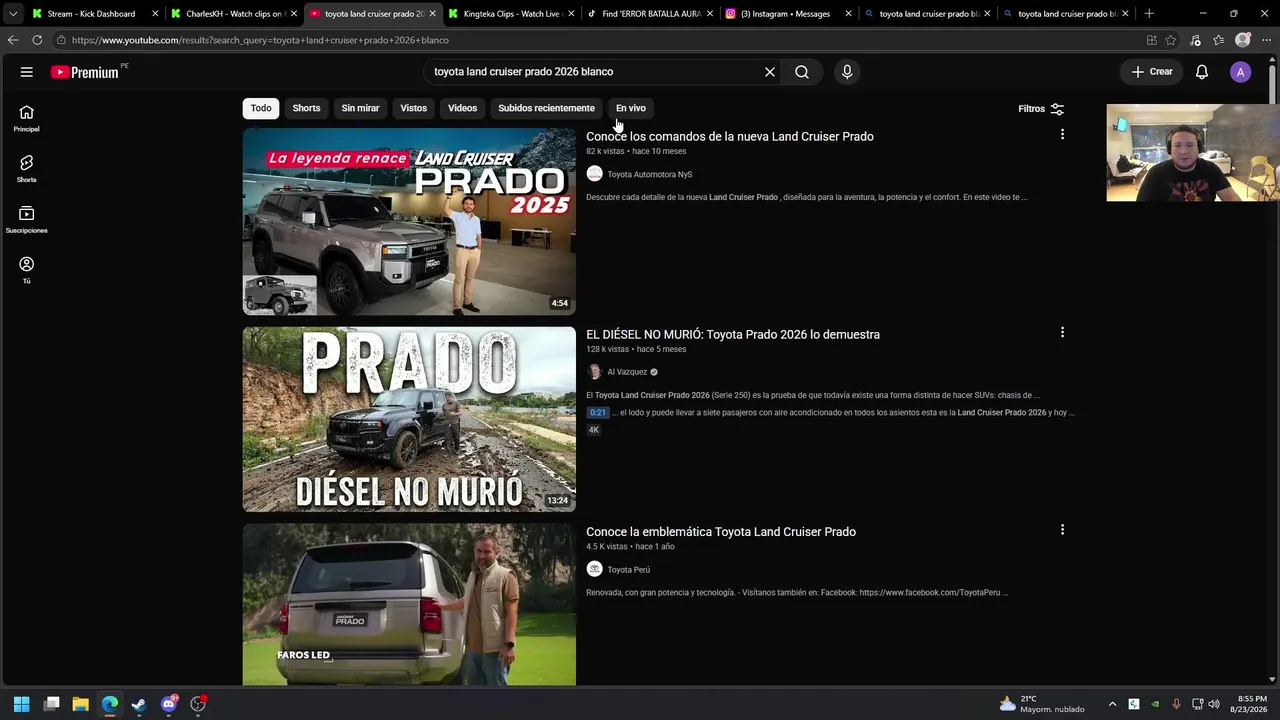This screenshot has height=720, width=1280.
Task: Open Suscripciones in the sidebar
Action: 27,220
